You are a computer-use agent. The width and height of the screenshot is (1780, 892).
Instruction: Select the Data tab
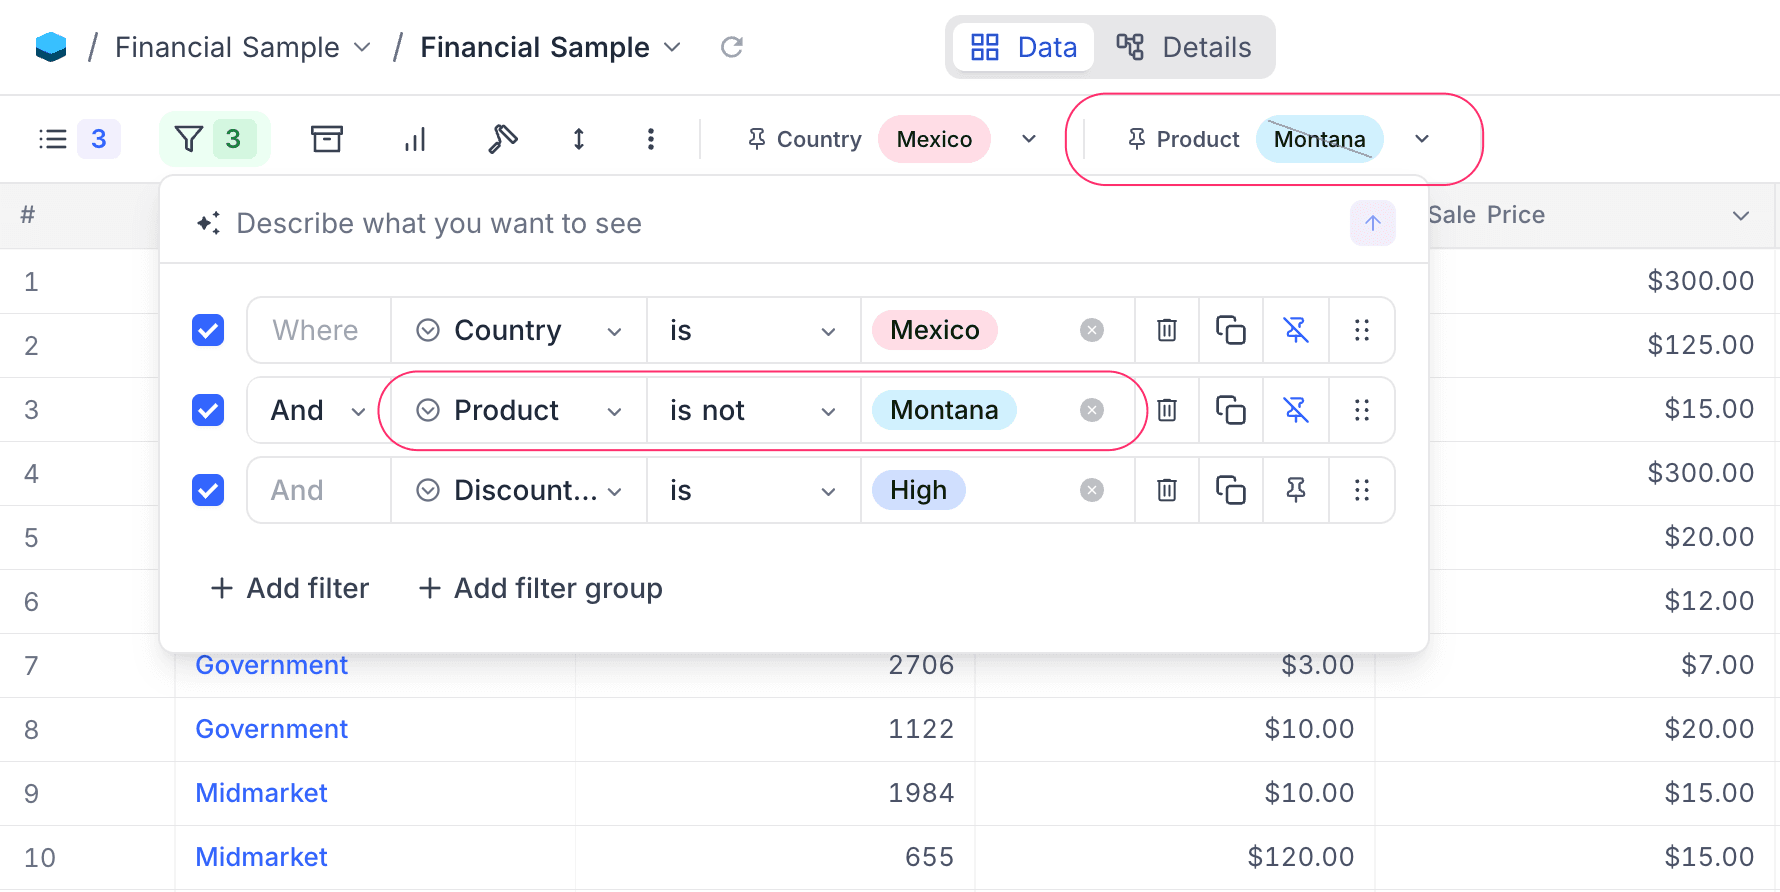tap(1023, 47)
